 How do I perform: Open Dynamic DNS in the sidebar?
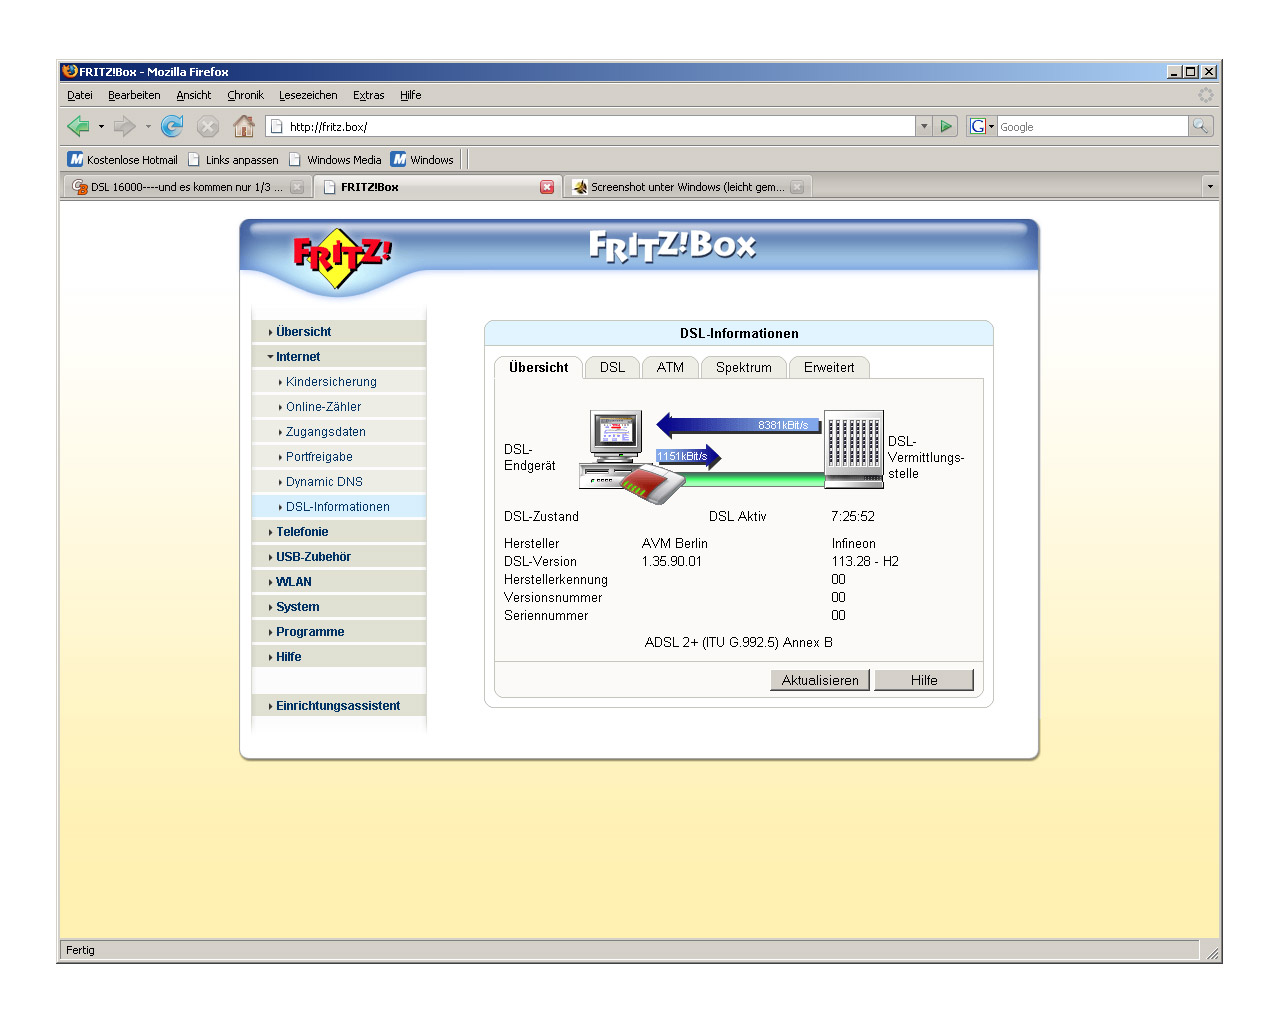pyautogui.click(x=339, y=482)
